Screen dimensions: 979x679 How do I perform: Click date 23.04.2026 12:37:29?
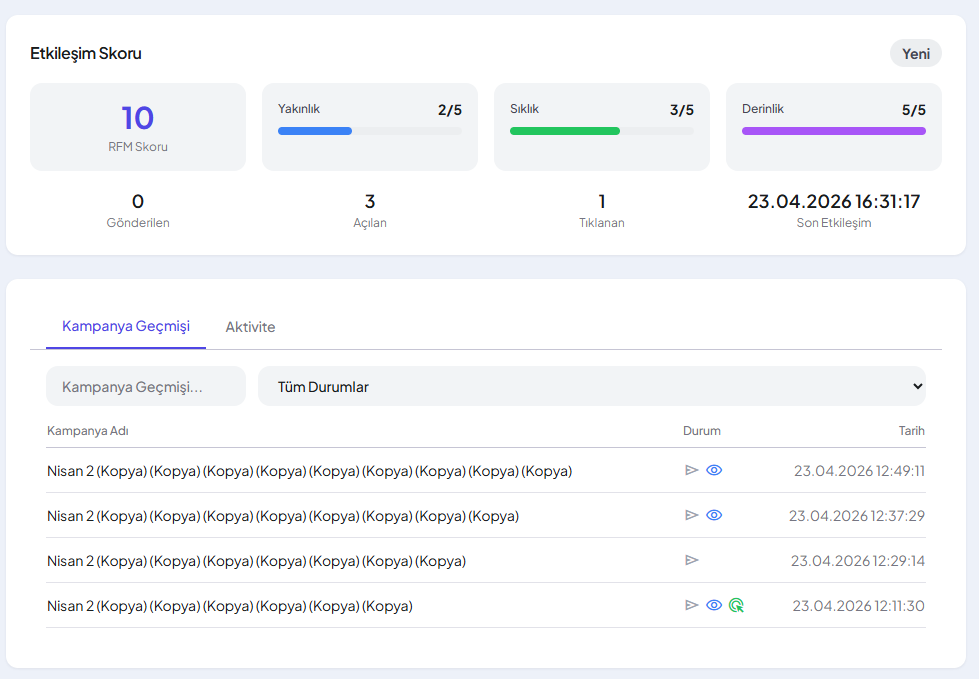[857, 516]
